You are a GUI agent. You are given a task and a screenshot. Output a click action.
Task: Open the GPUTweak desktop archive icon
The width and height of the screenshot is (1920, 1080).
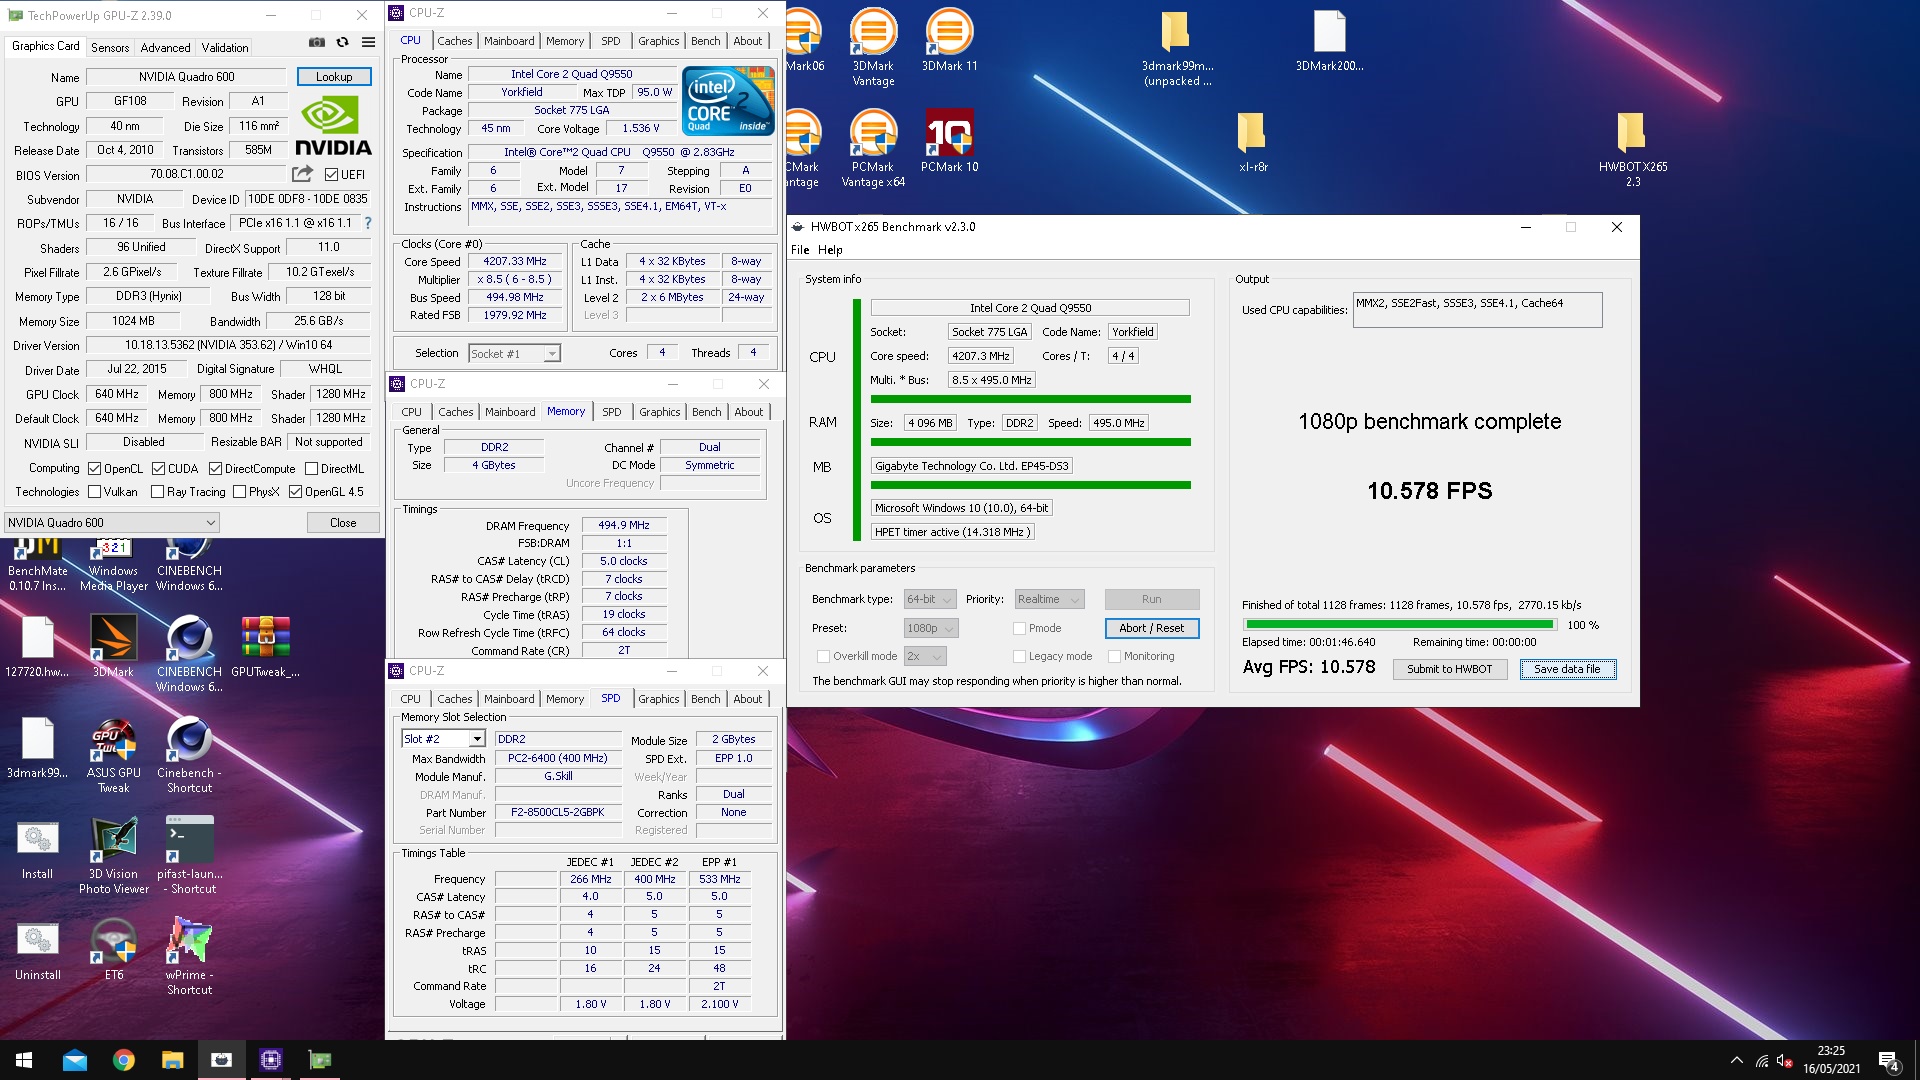coord(265,646)
